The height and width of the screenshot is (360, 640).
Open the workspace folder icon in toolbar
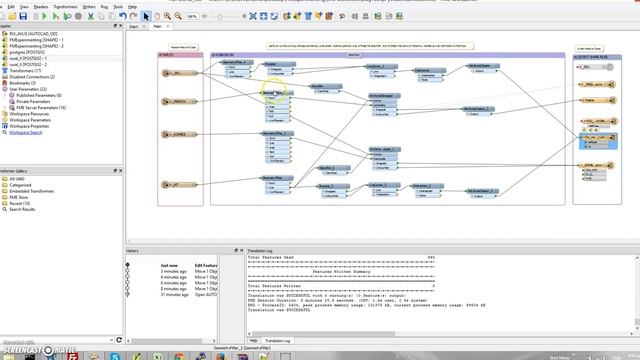click(x=12, y=16)
